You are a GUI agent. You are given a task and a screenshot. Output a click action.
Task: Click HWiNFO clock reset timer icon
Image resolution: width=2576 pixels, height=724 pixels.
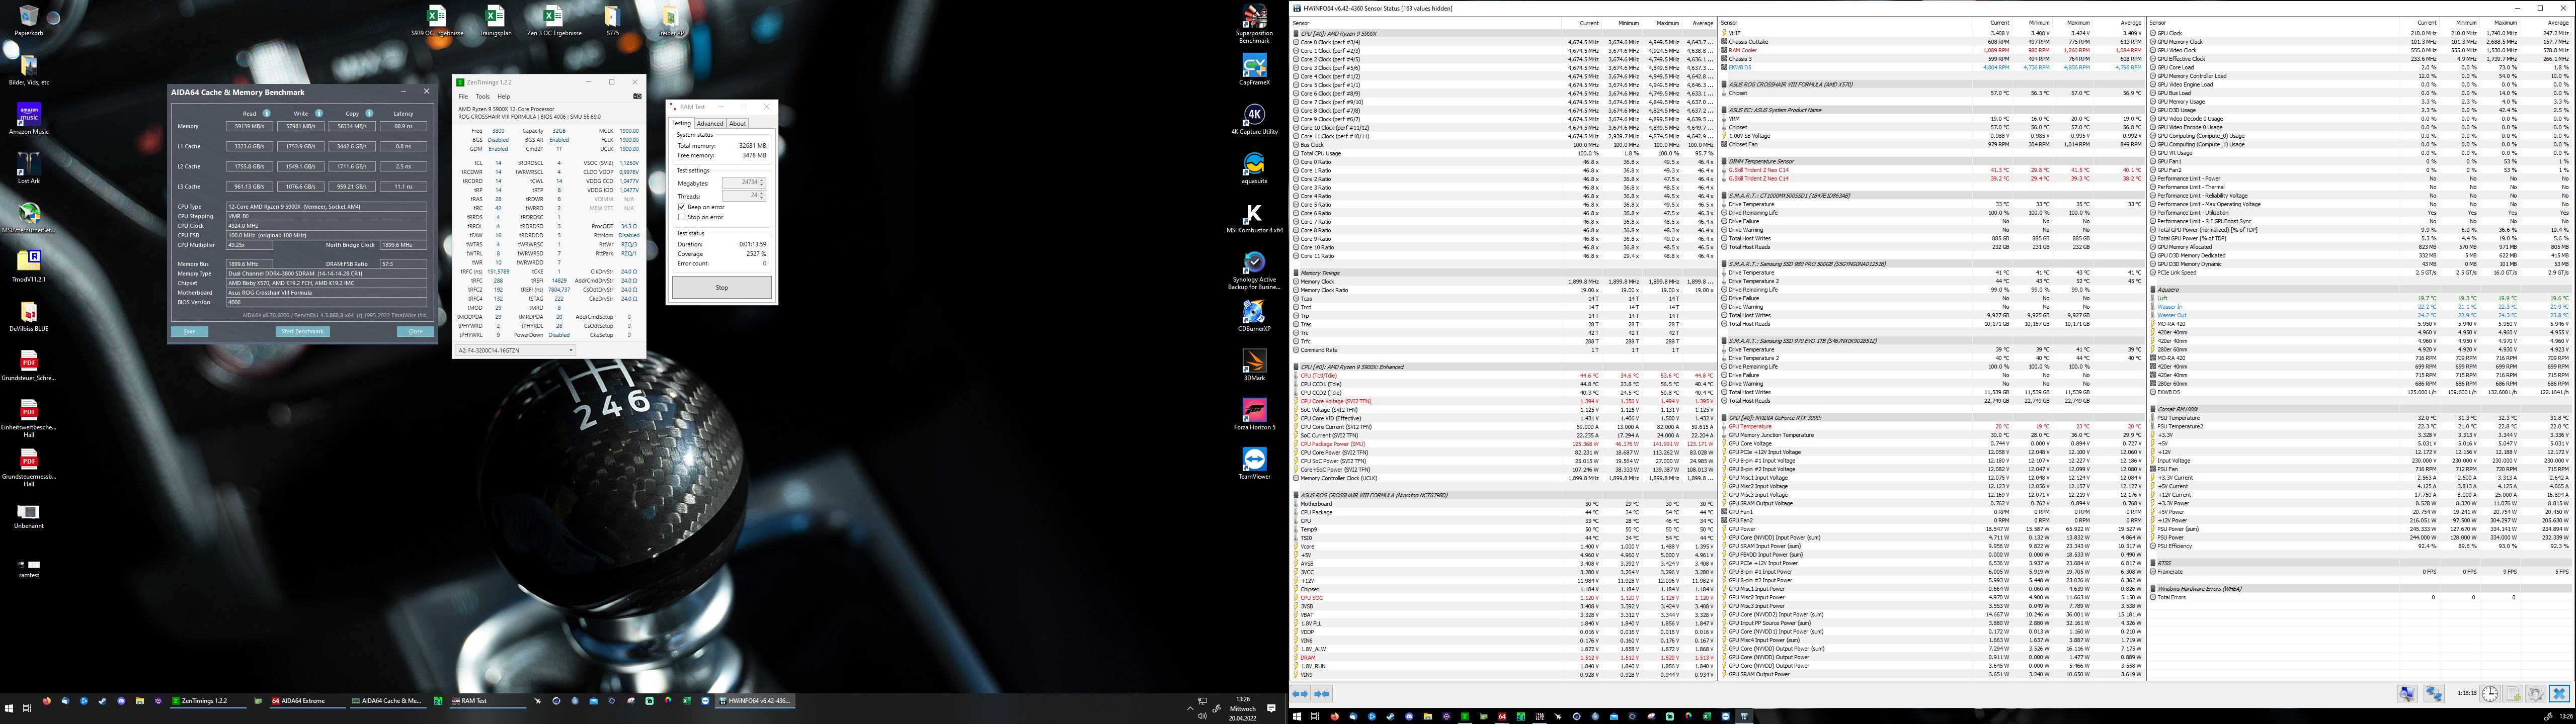(x=2490, y=694)
